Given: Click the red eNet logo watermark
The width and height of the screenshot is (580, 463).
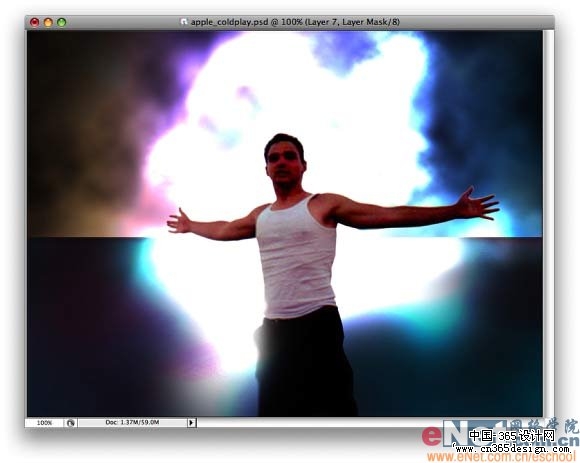Looking at the screenshot, I should [432, 436].
